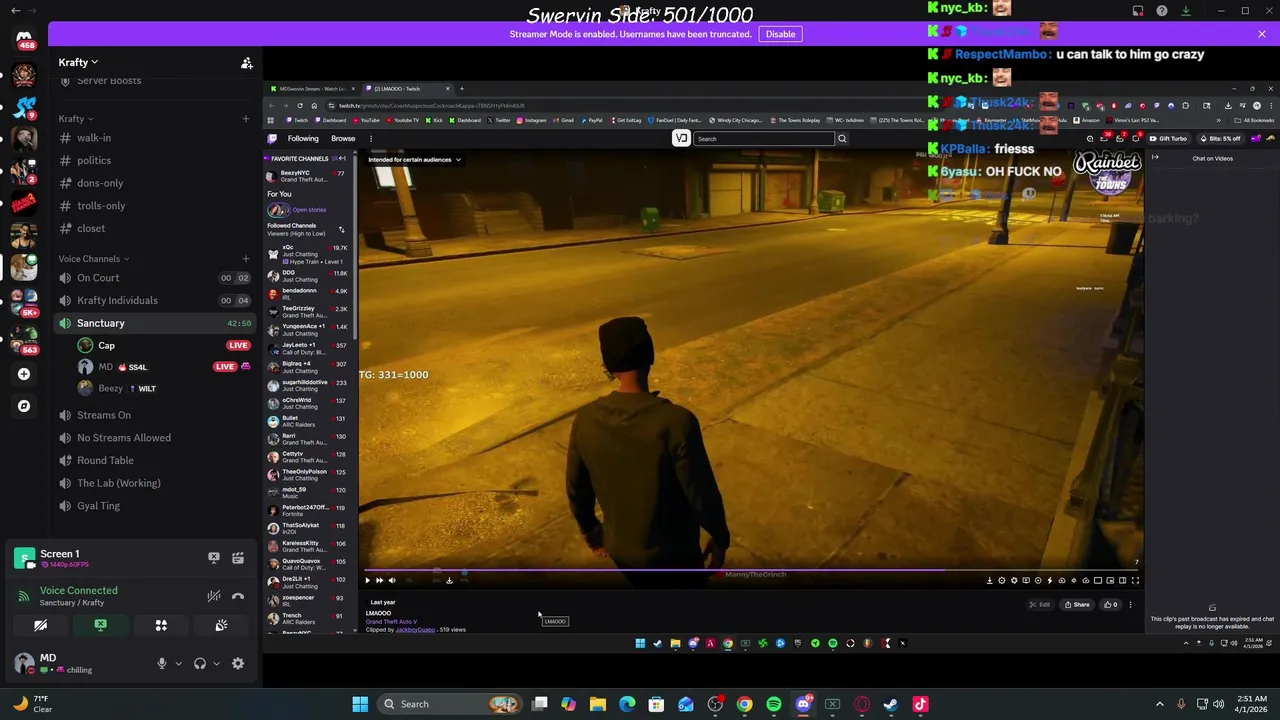The height and width of the screenshot is (720, 1280).
Task: Select user Beezy in the Sanctuary channel
Action: tap(163, 388)
